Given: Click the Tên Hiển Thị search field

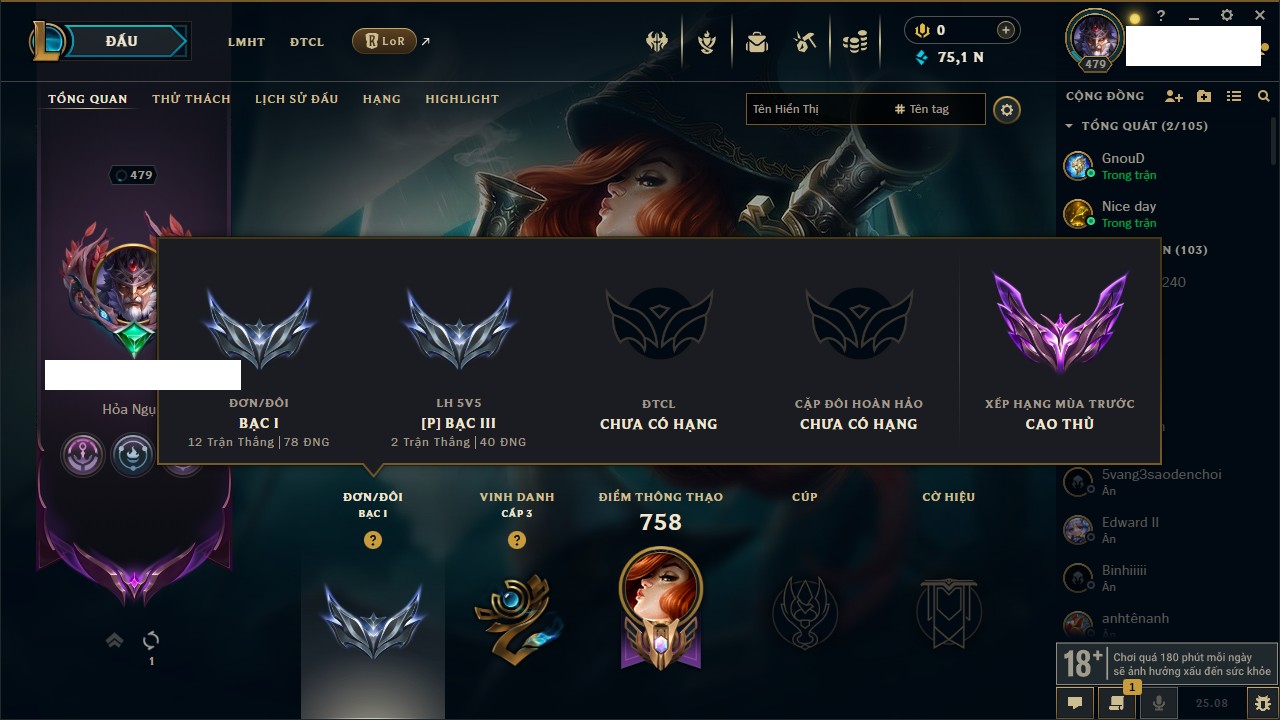Looking at the screenshot, I should [816, 109].
